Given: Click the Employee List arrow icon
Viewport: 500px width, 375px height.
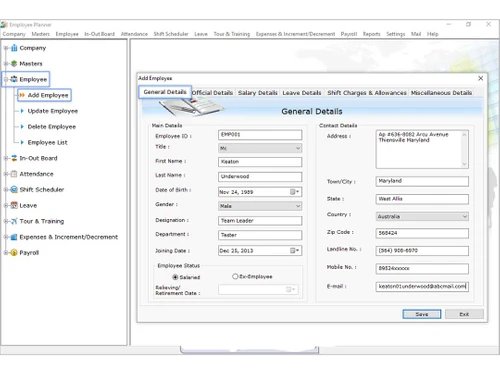Looking at the screenshot, I should pos(22,142).
